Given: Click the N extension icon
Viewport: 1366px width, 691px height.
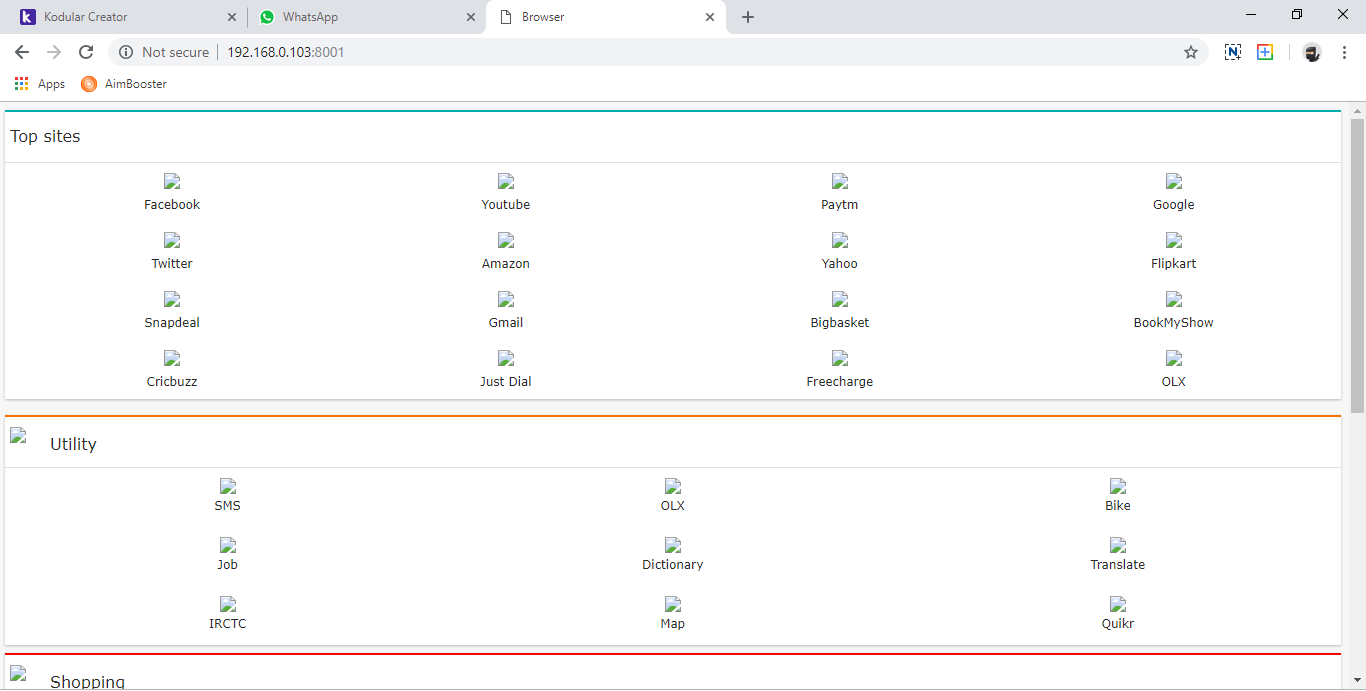Looking at the screenshot, I should [1233, 52].
